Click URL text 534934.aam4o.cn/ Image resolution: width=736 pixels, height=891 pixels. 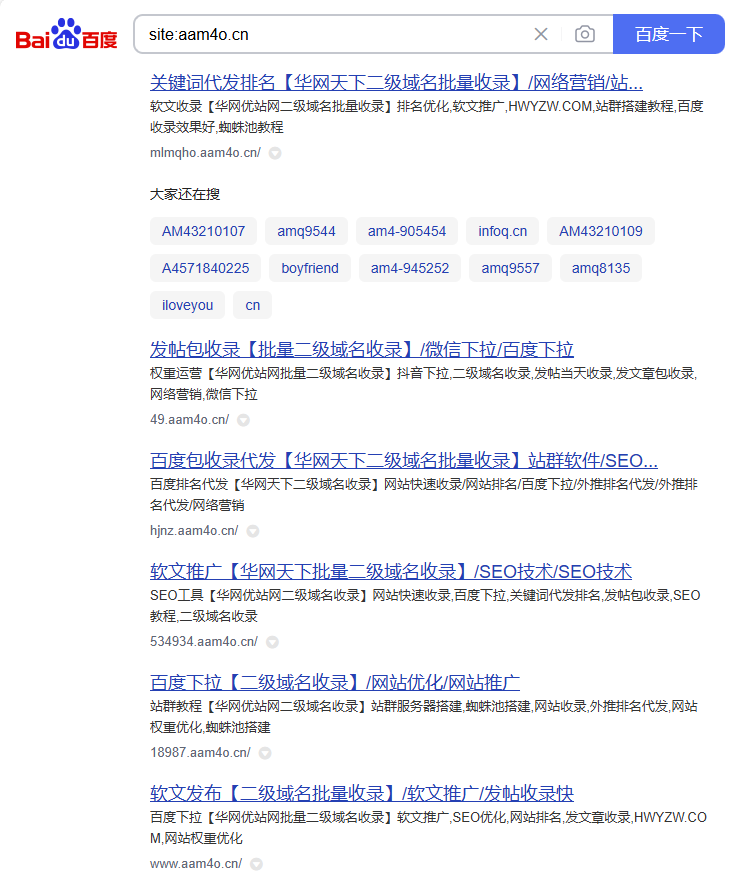pos(203,642)
